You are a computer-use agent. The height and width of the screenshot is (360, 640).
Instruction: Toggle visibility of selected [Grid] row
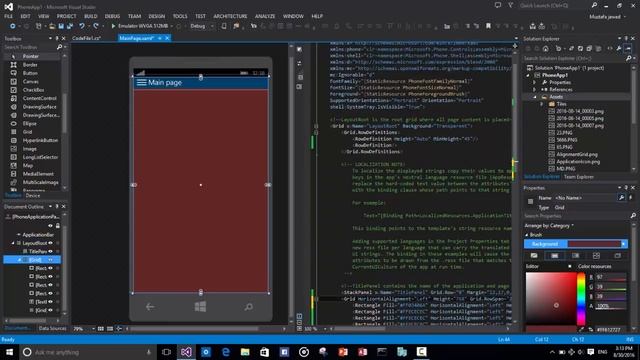tap(51, 260)
